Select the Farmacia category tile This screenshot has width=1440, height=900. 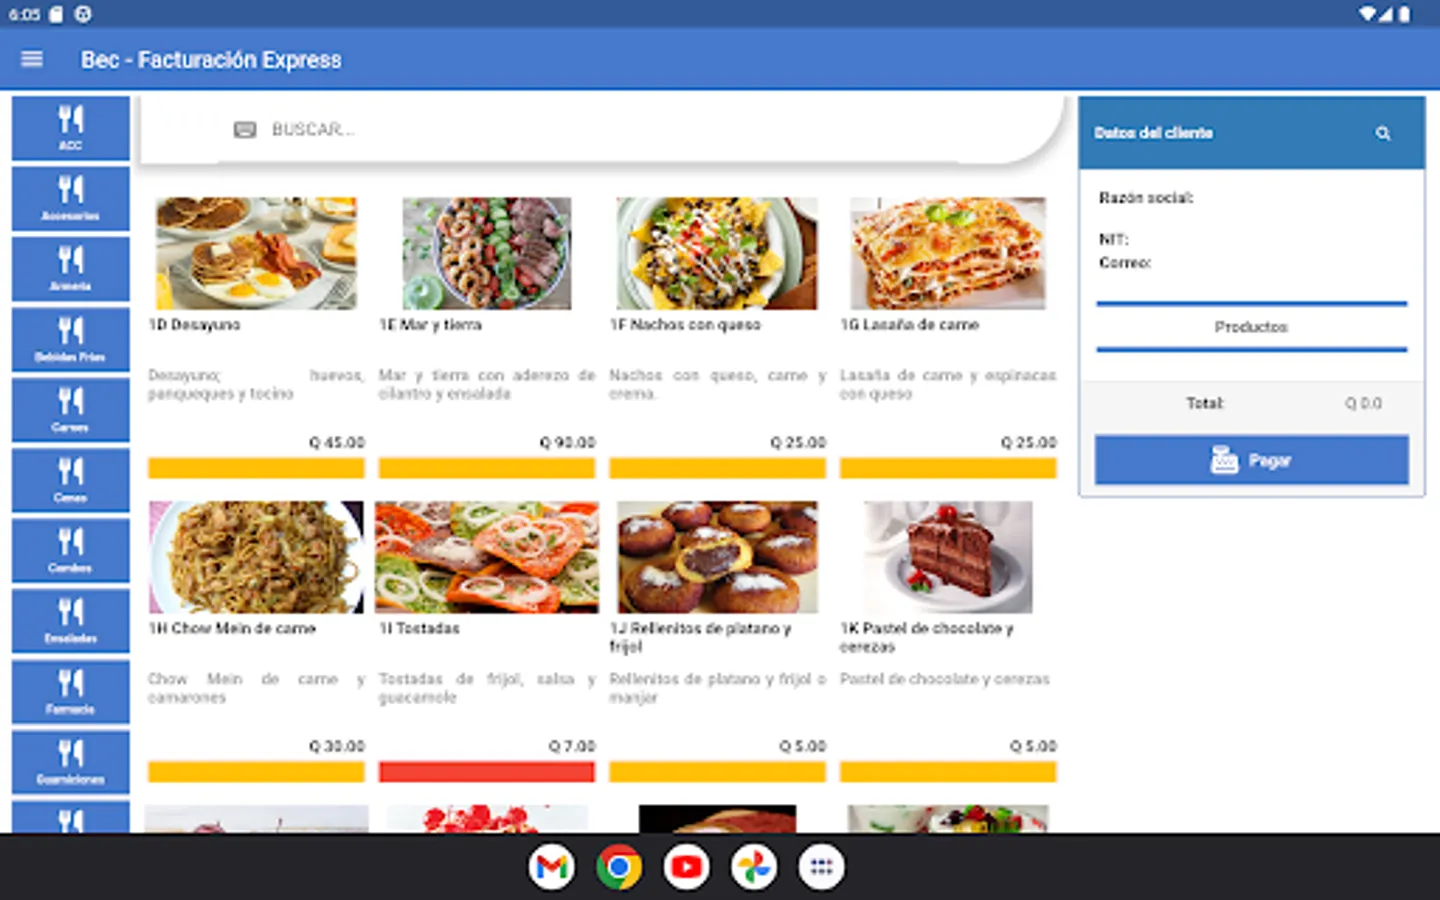(x=71, y=692)
